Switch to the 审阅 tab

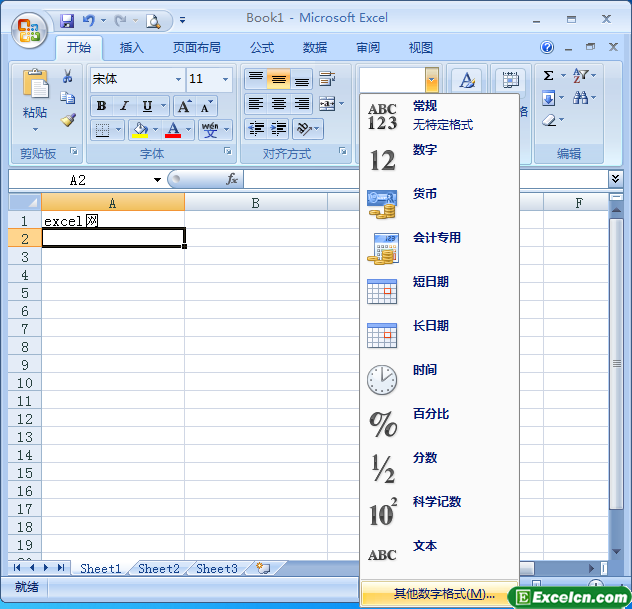pyautogui.click(x=368, y=48)
